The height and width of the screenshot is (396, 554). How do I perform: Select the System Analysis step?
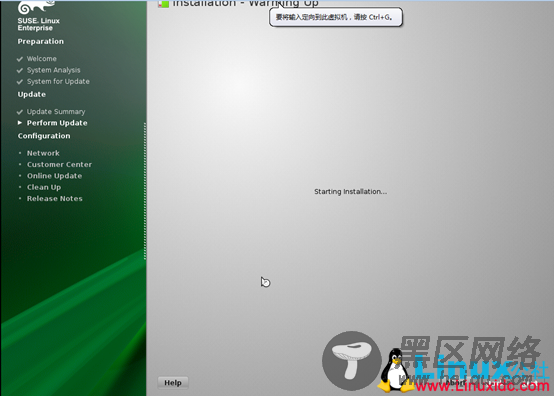click(54, 70)
